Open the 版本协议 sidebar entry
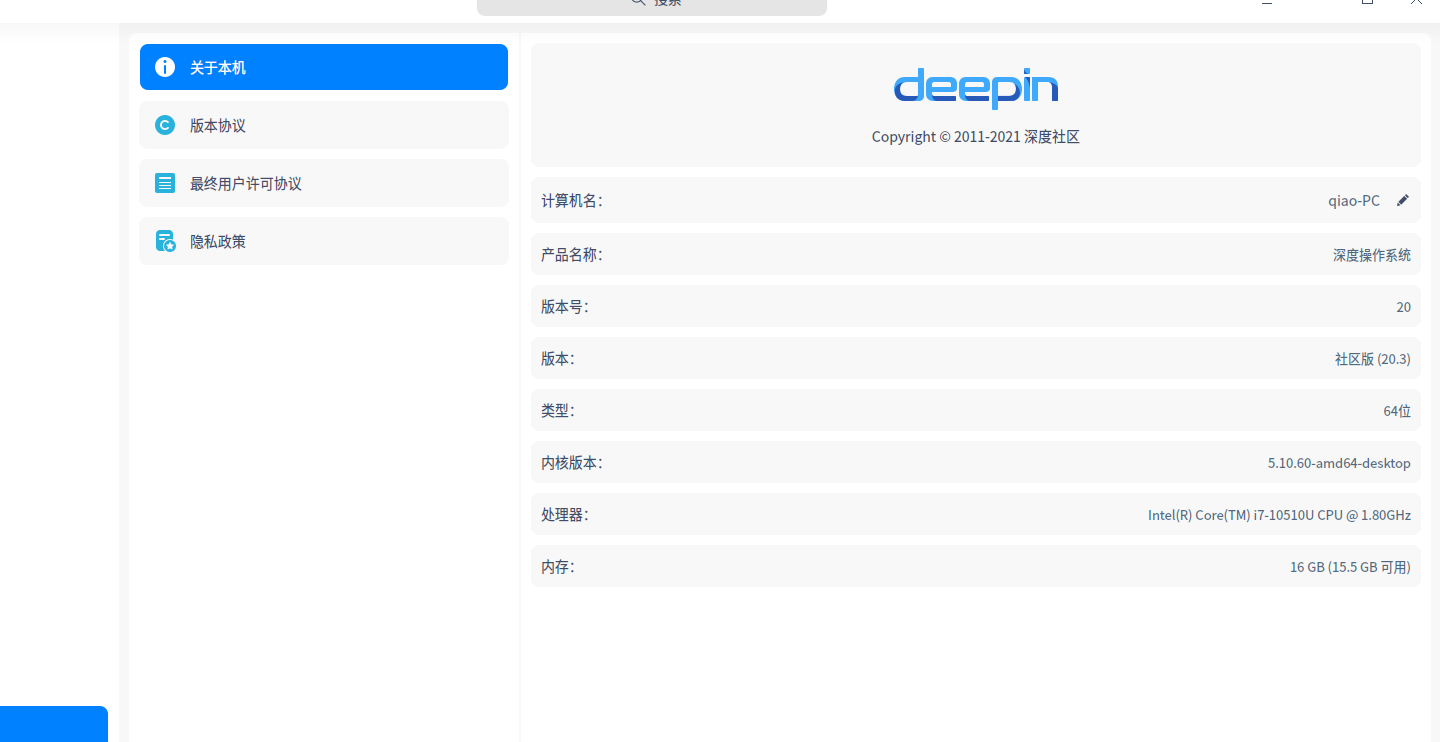 (x=324, y=125)
